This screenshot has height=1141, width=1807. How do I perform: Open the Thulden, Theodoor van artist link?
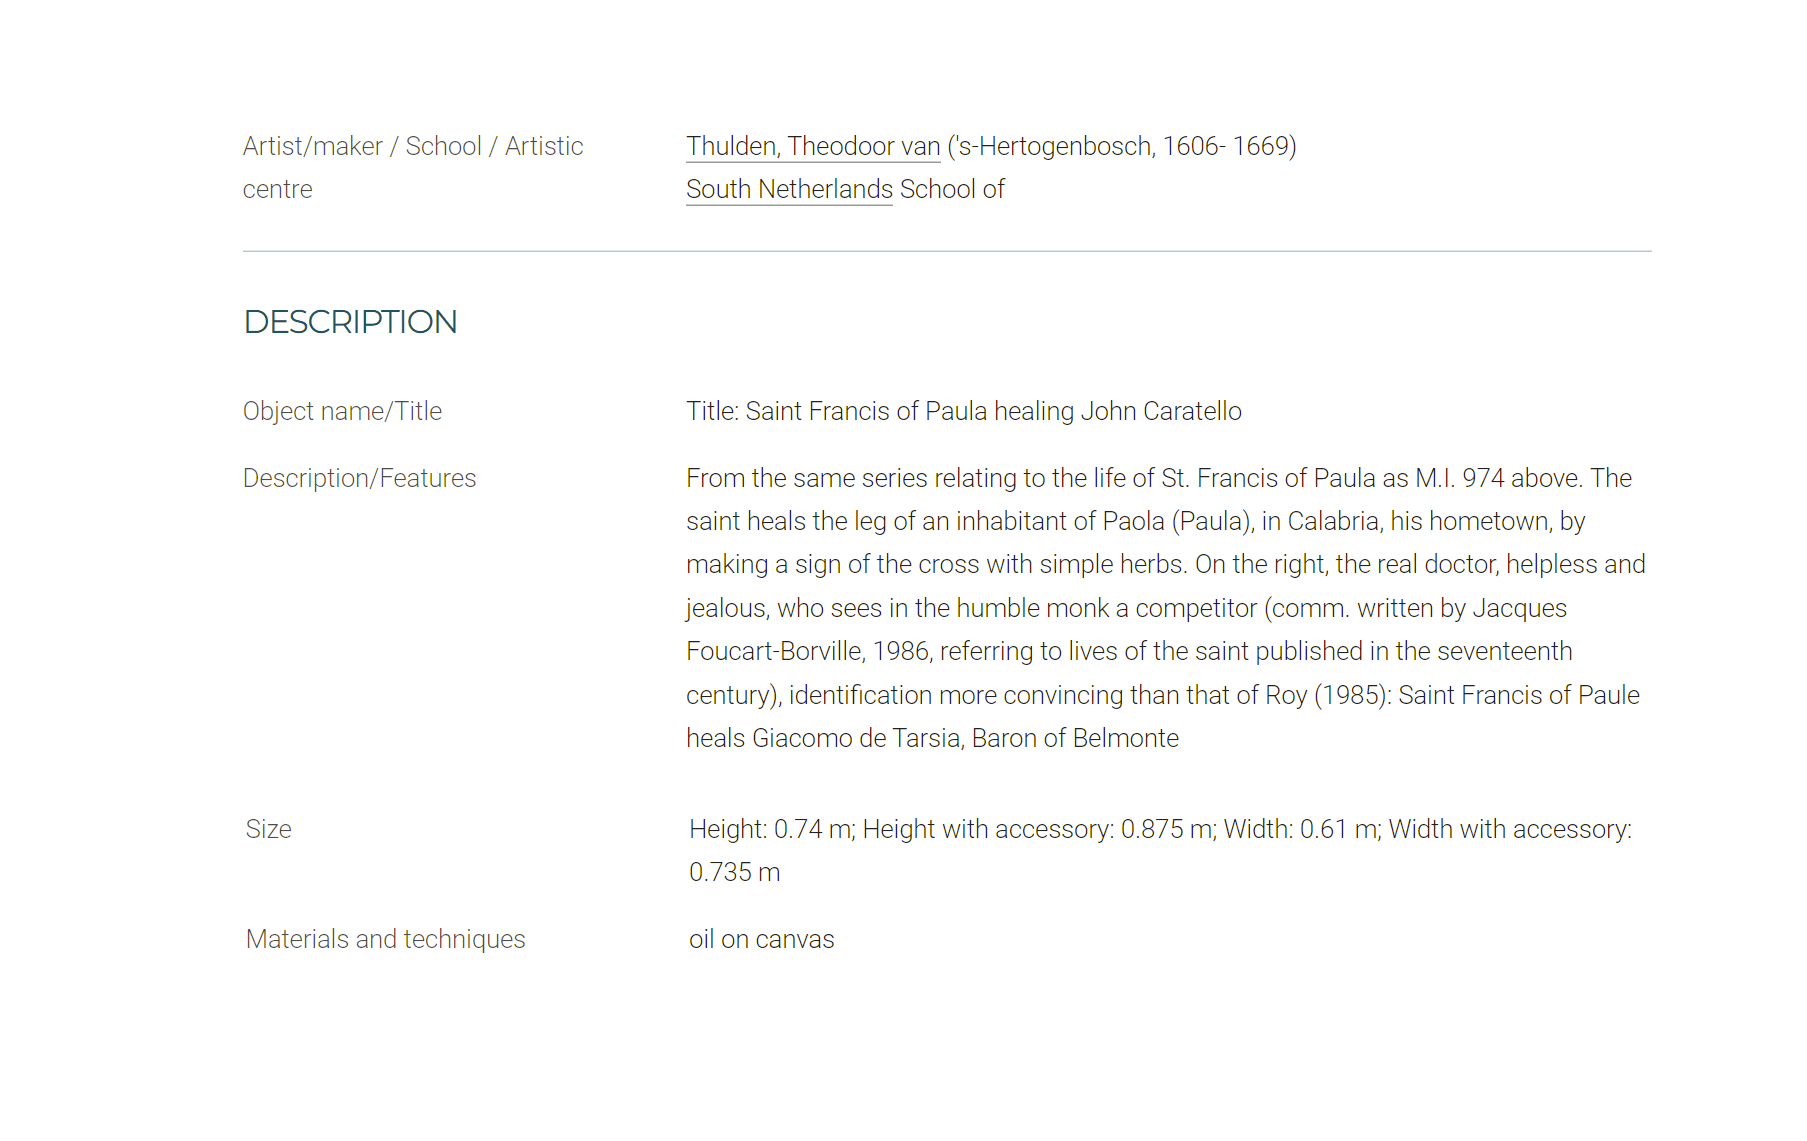[813, 146]
